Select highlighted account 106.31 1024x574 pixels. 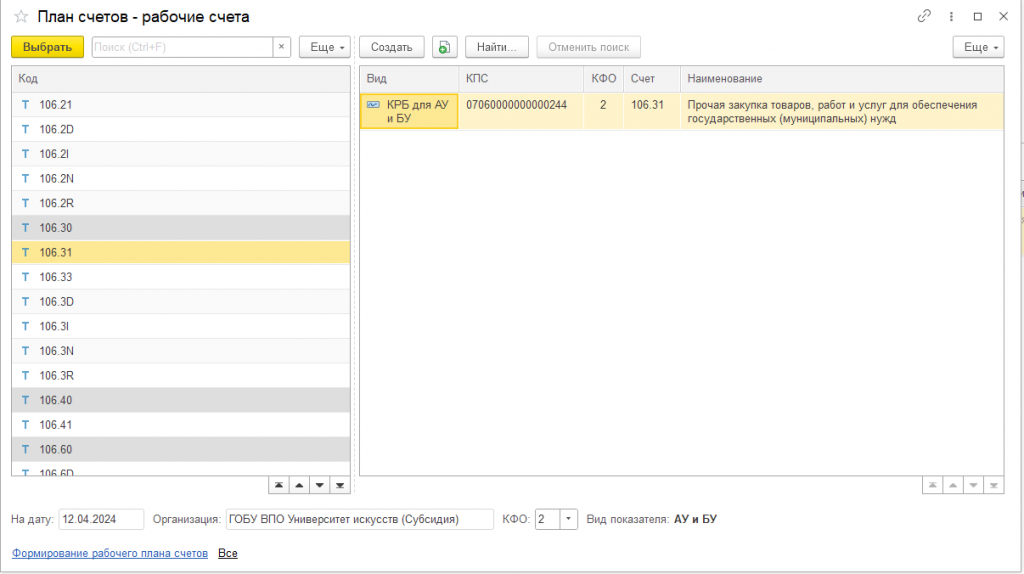(x=181, y=252)
